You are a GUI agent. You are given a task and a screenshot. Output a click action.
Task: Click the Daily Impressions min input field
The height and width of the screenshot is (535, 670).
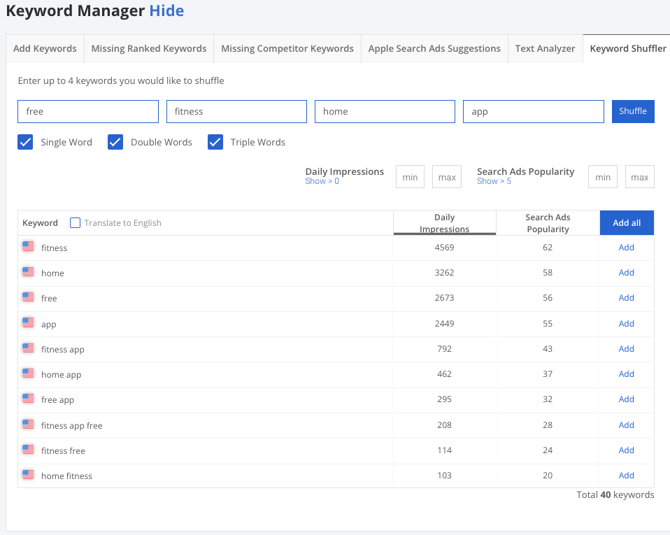point(410,177)
